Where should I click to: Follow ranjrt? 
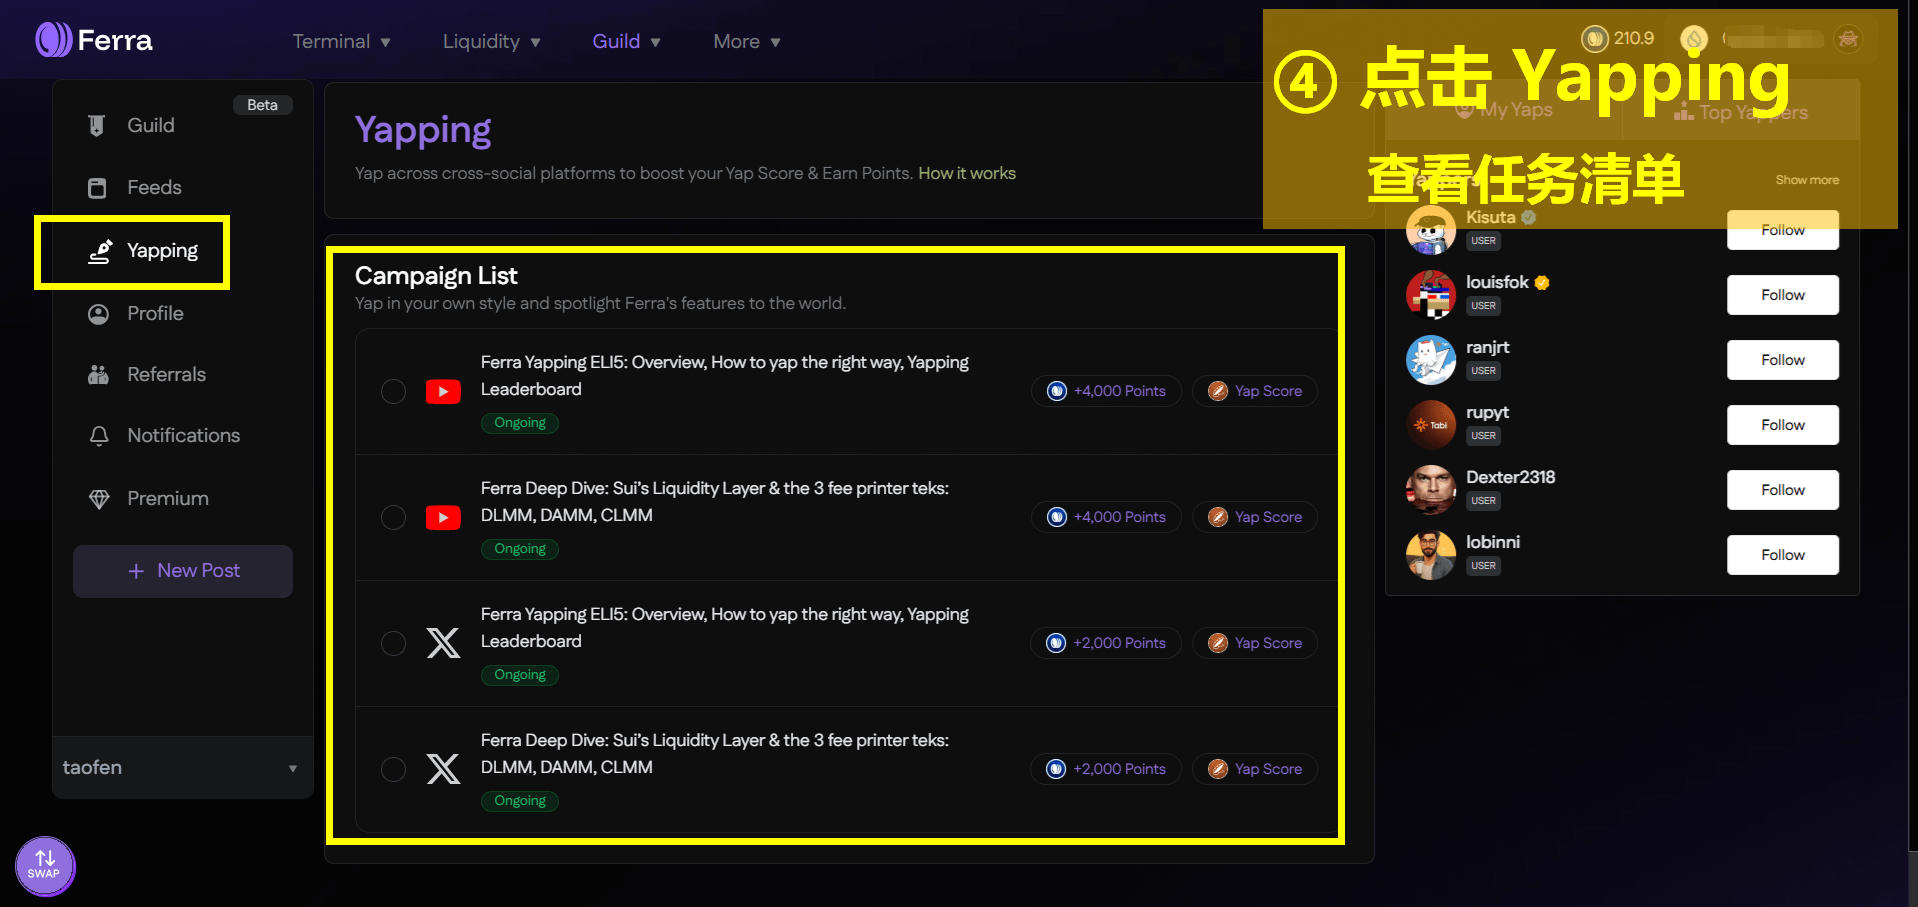coord(1783,360)
